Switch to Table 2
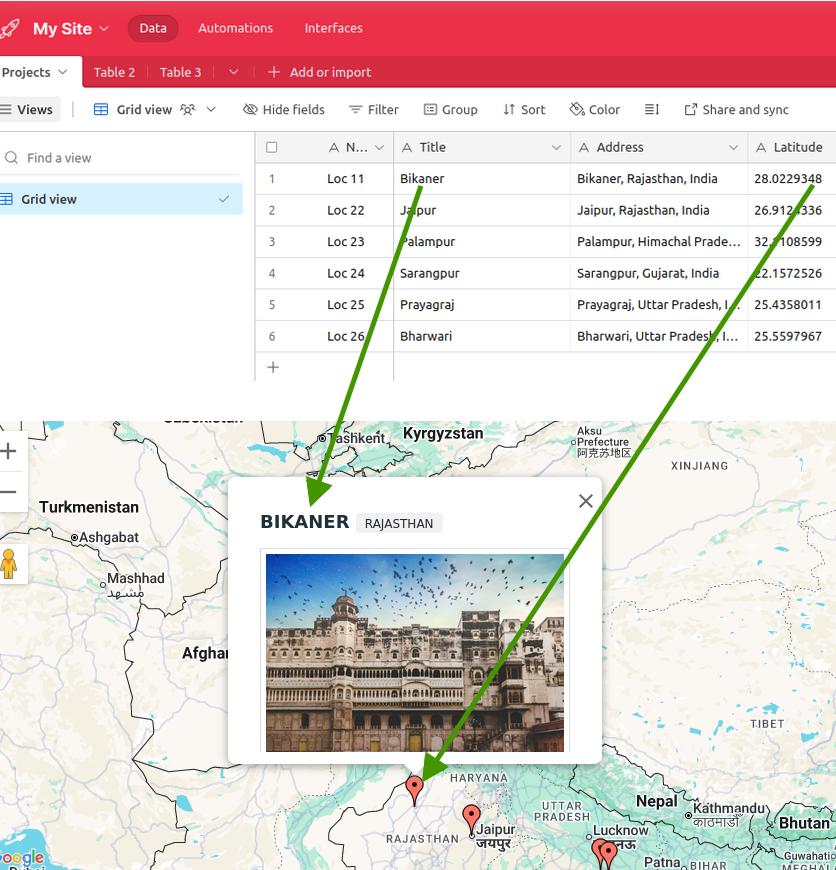 tap(114, 72)
